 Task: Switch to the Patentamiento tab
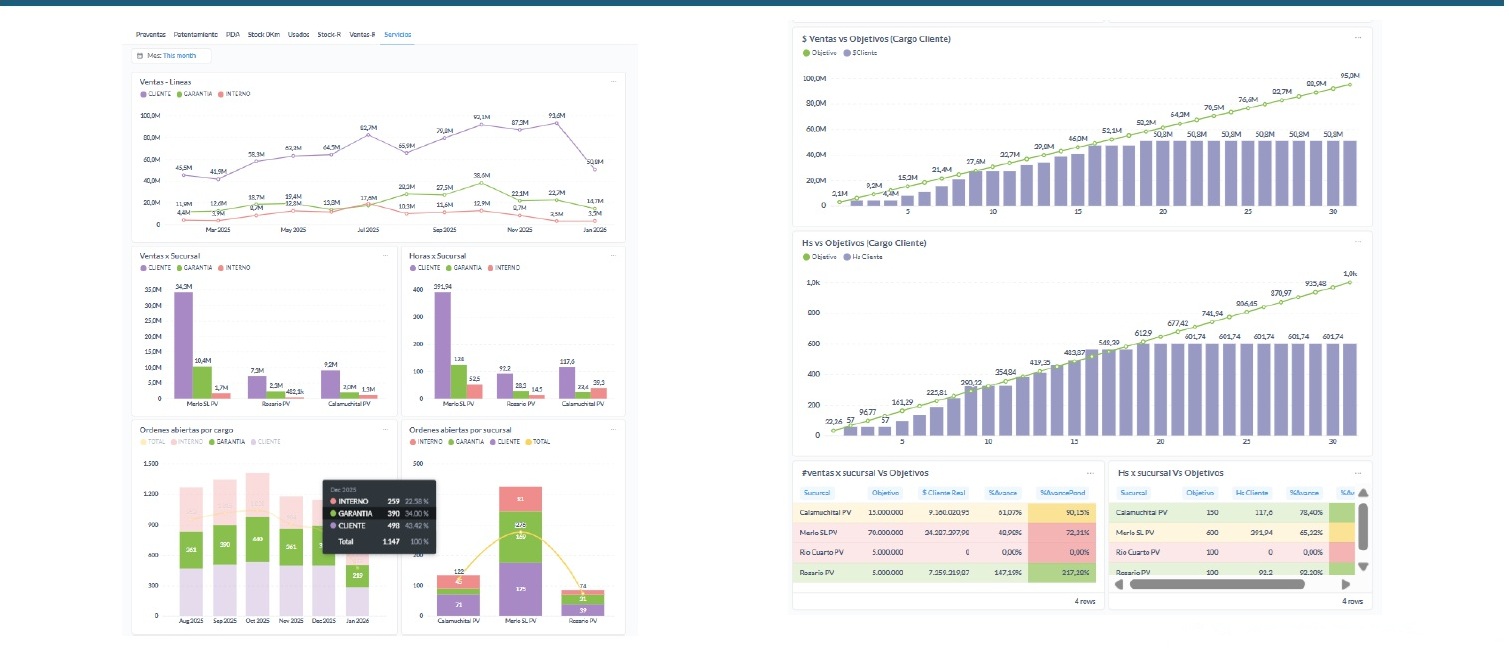click(x=196, y=34)
